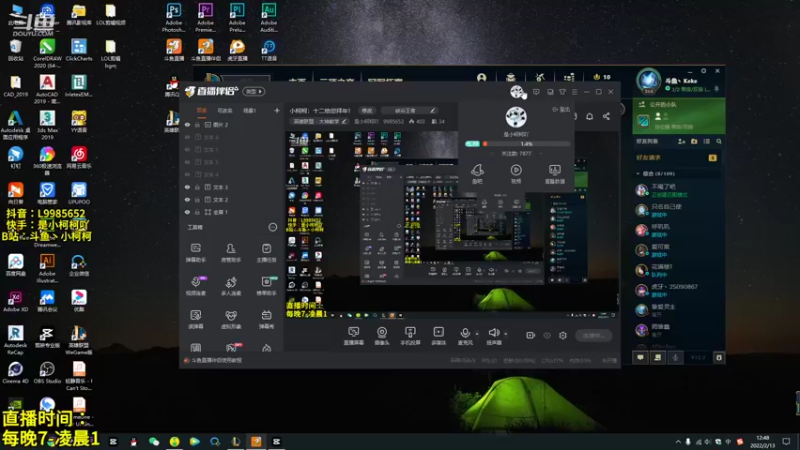Toggle visibility of the 文本 3 layer
This screenshot has height=450, width=800.
tap(187, 187)
